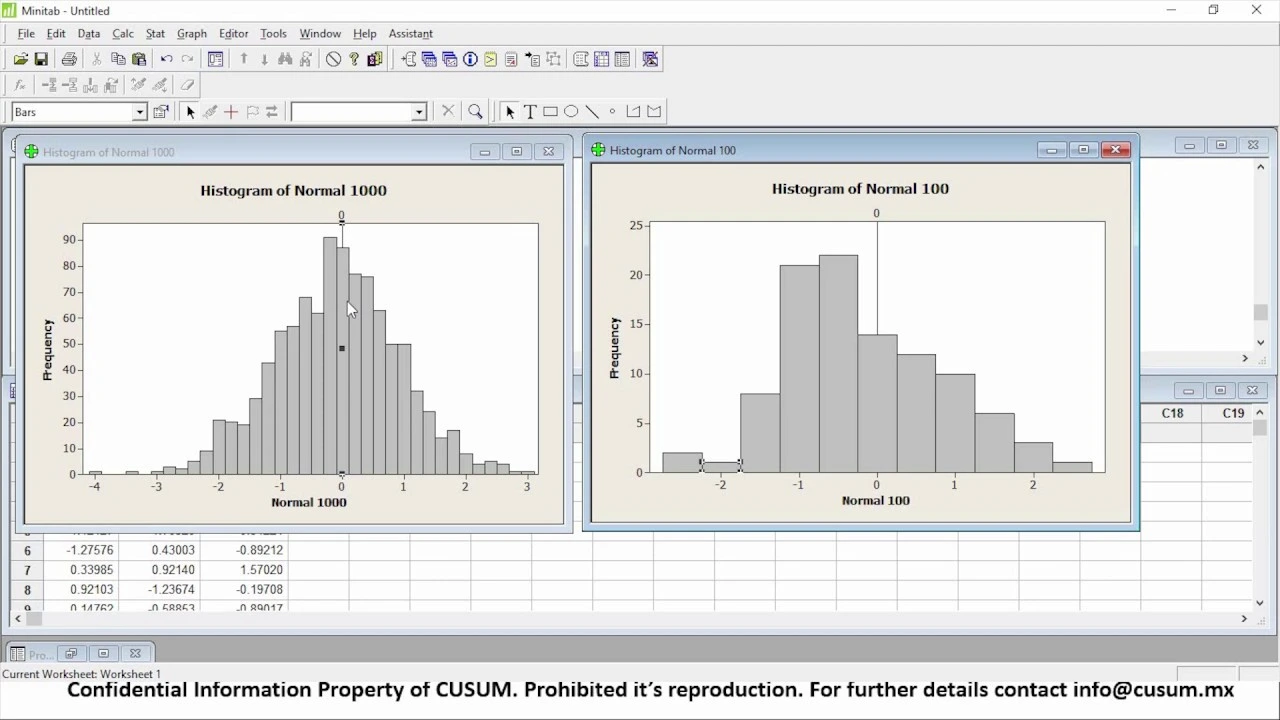The height and width of the screenshot is (720, 1280).
Task: Click the annotation pointer Select tool
Action: pyautogui.click(x=509, y=112)
